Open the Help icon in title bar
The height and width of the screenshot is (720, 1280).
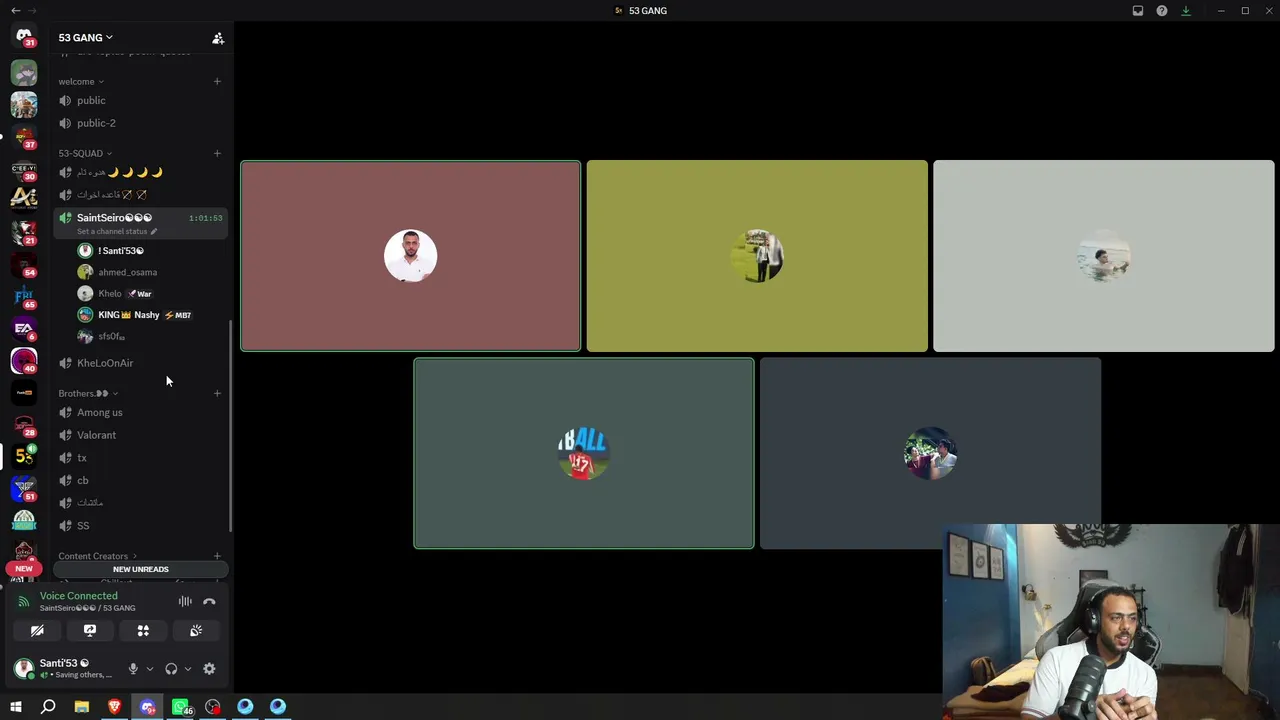click(x=1162, y=11)
